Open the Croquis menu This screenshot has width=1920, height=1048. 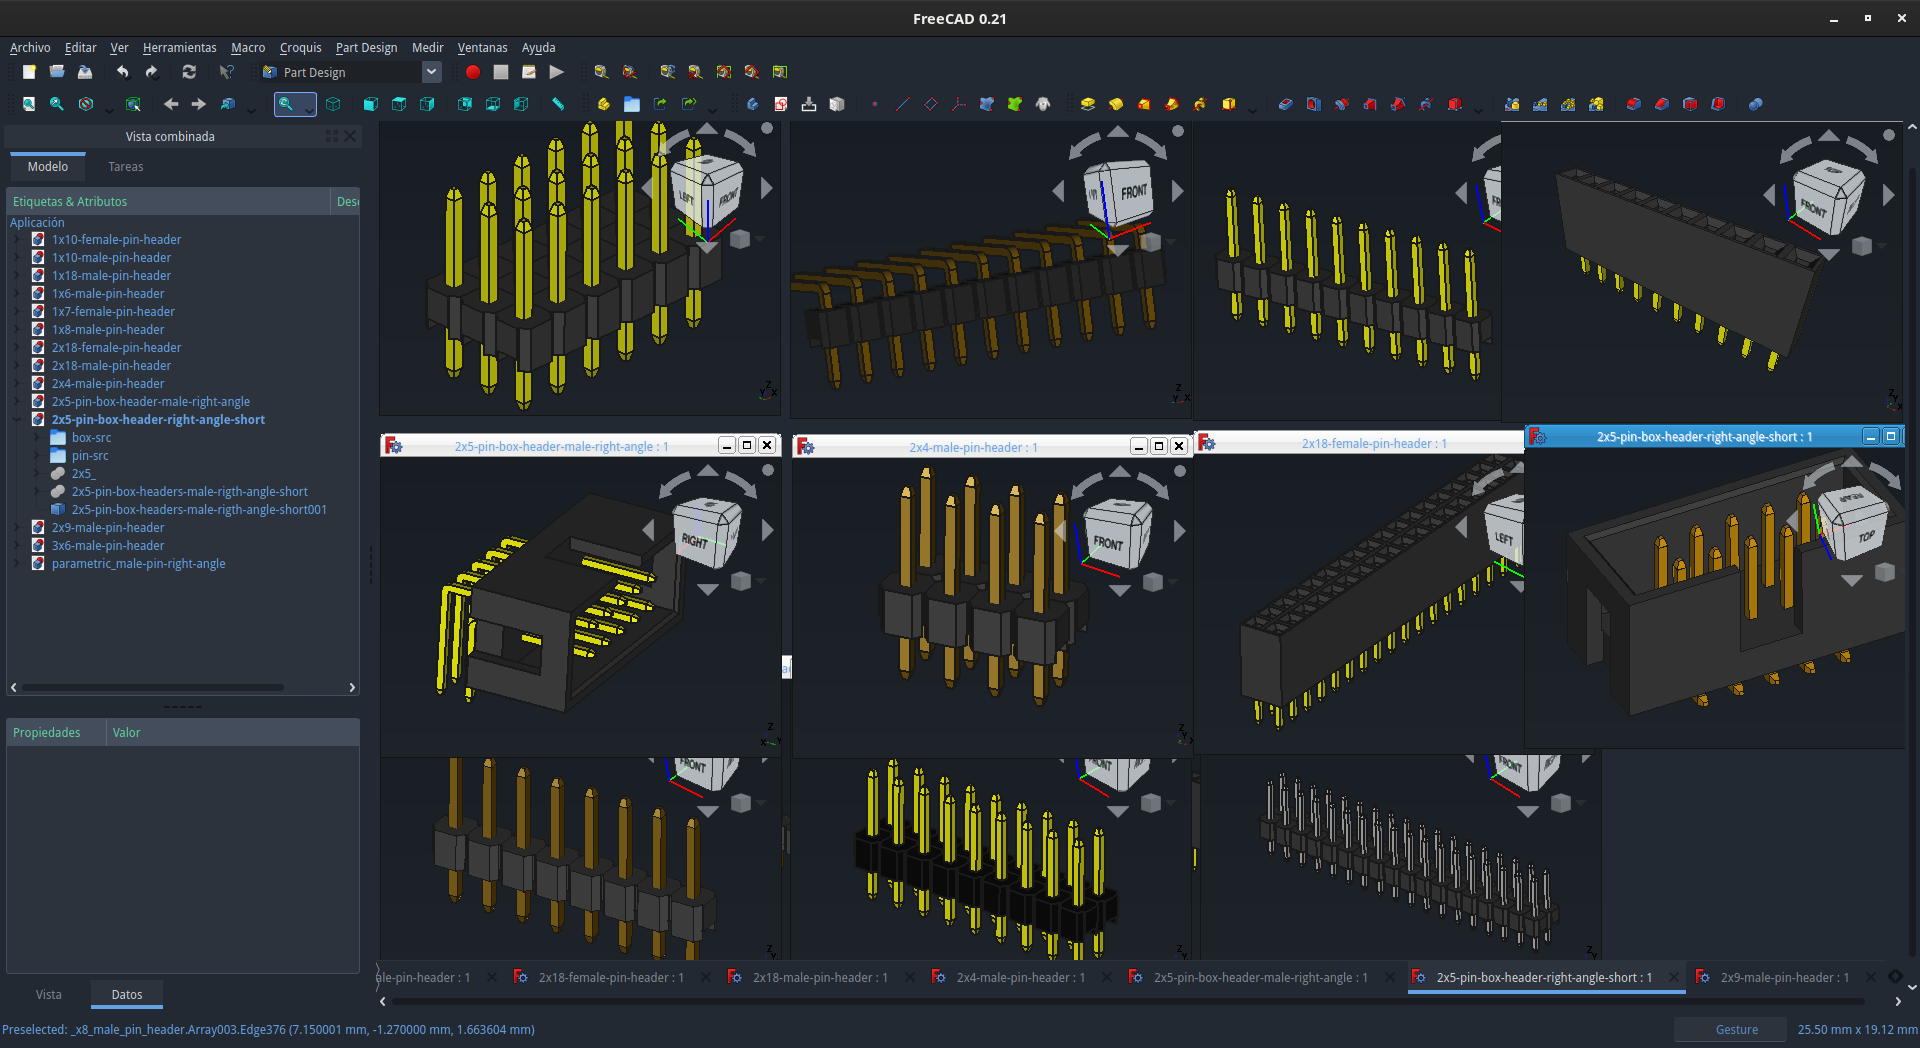coord(300,47)
